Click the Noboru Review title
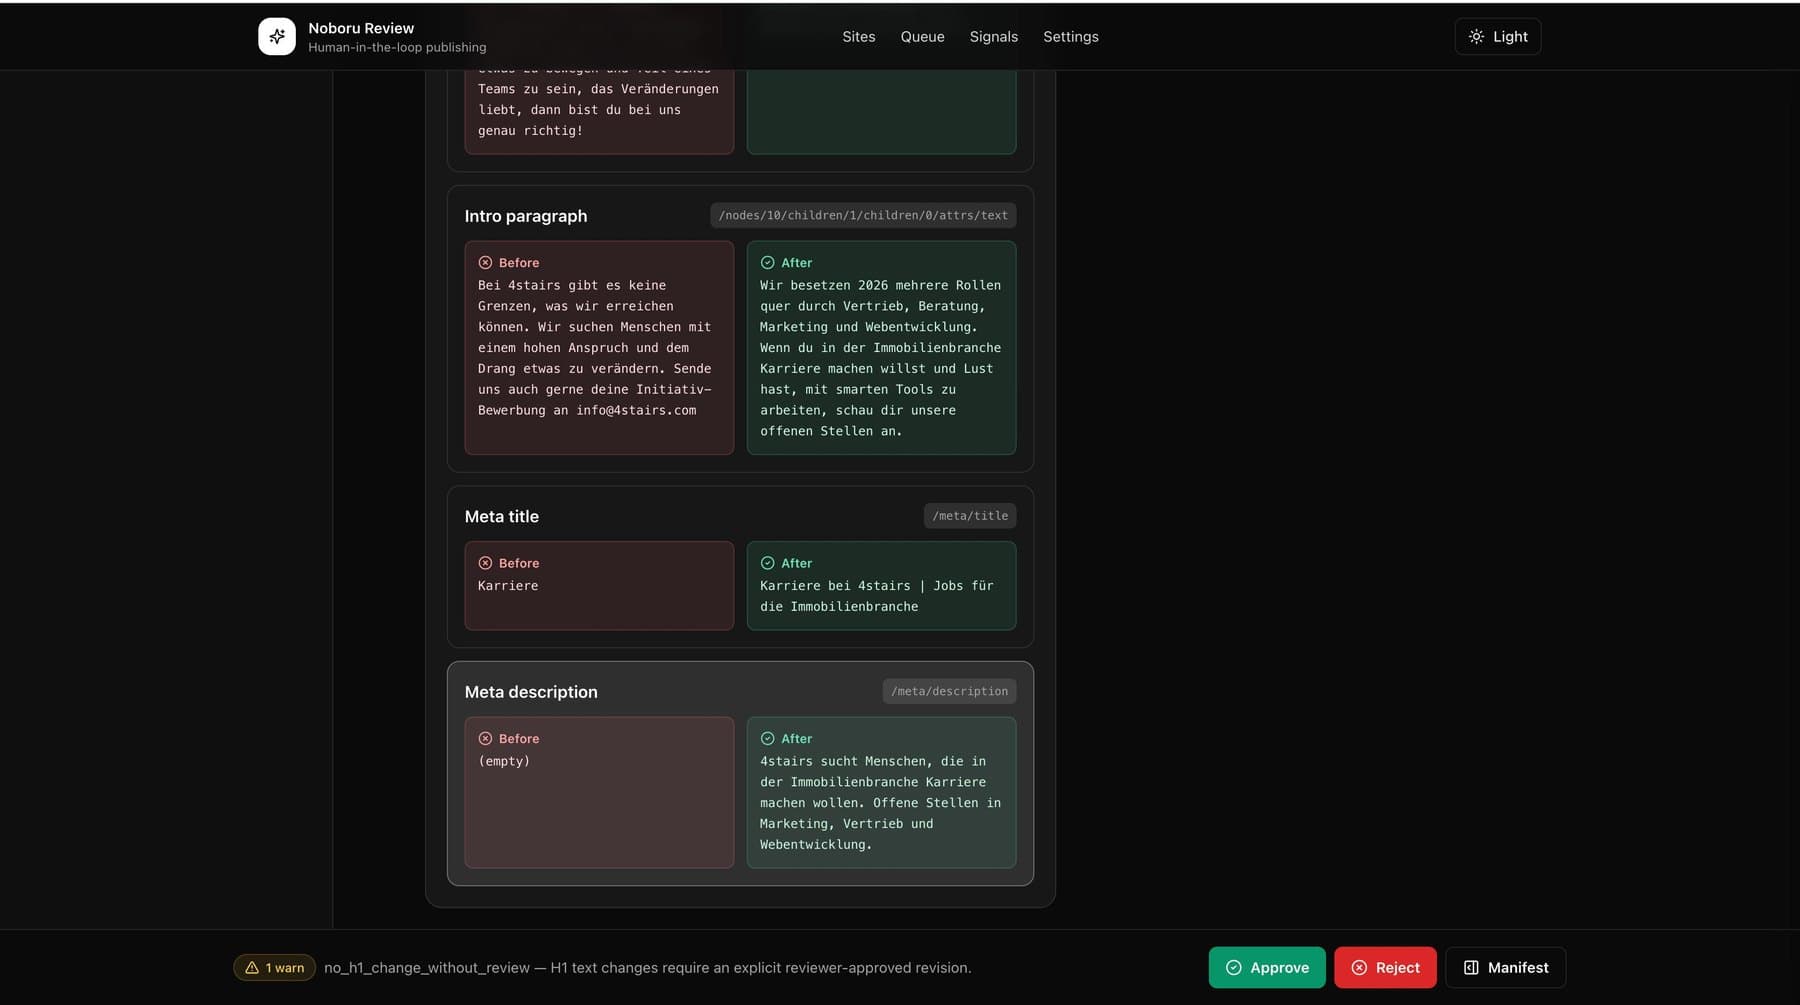 click(x=361, y=28)
